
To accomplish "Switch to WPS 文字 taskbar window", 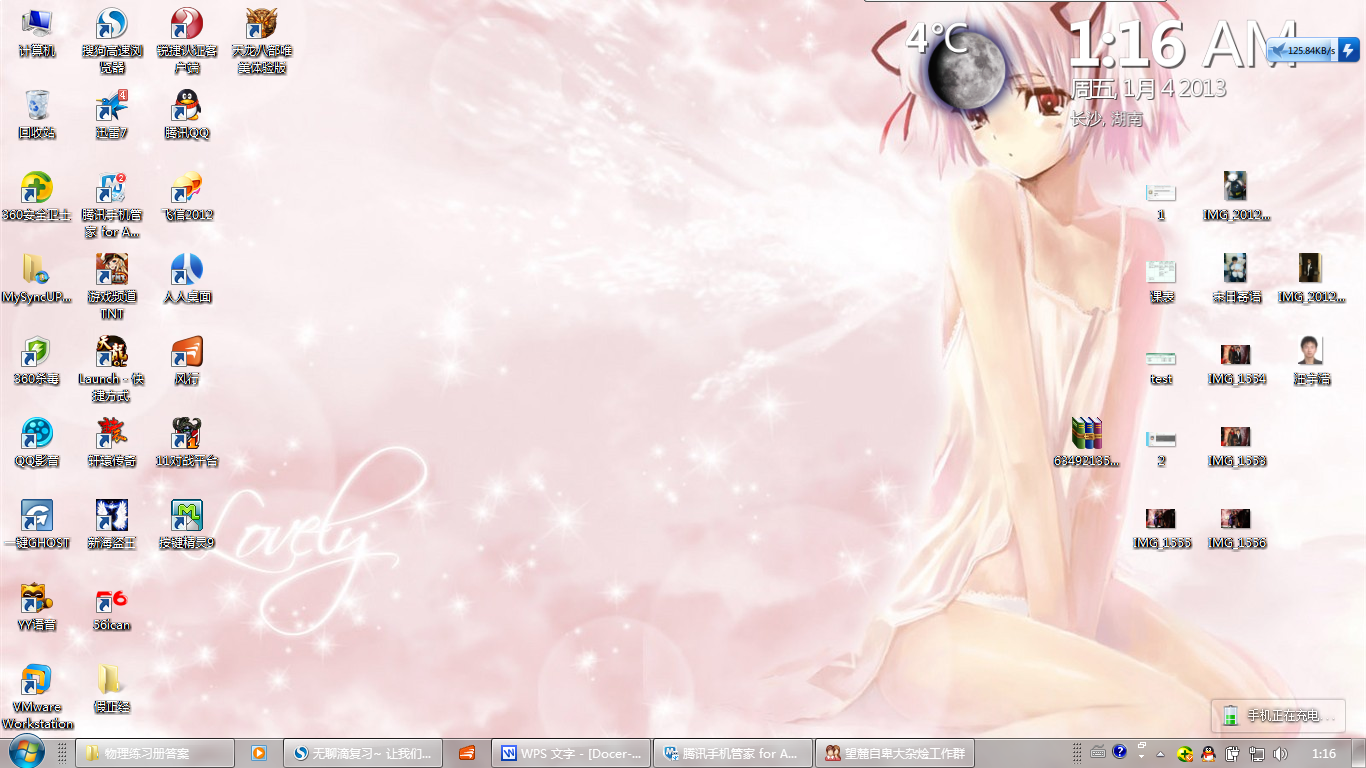I will pos(571,753).
